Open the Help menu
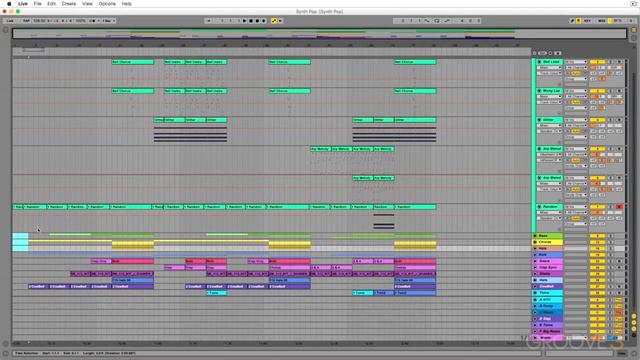 point(127,4)
